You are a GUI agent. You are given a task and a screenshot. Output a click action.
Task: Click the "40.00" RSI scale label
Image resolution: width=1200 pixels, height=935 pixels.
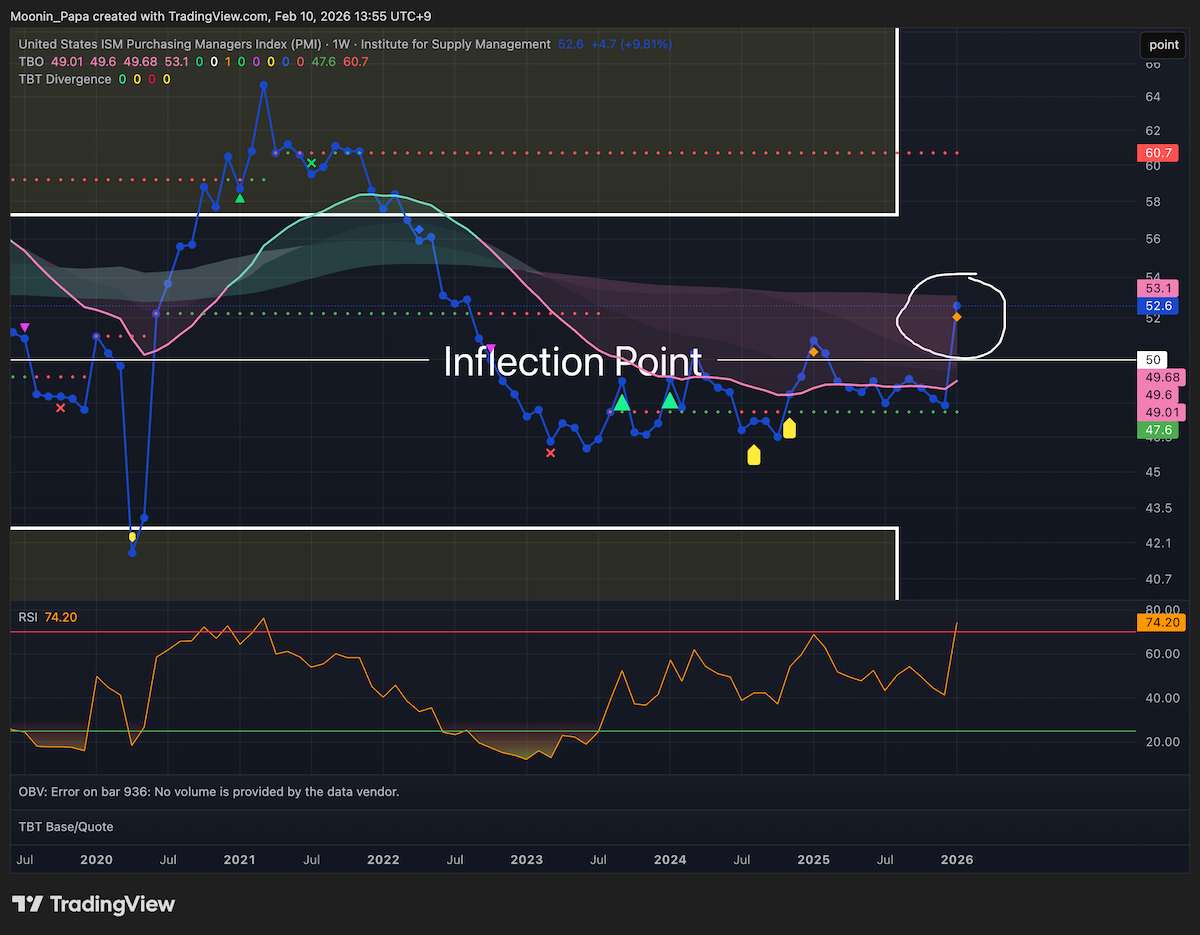pyautogui.click(x=1163, y=697)
